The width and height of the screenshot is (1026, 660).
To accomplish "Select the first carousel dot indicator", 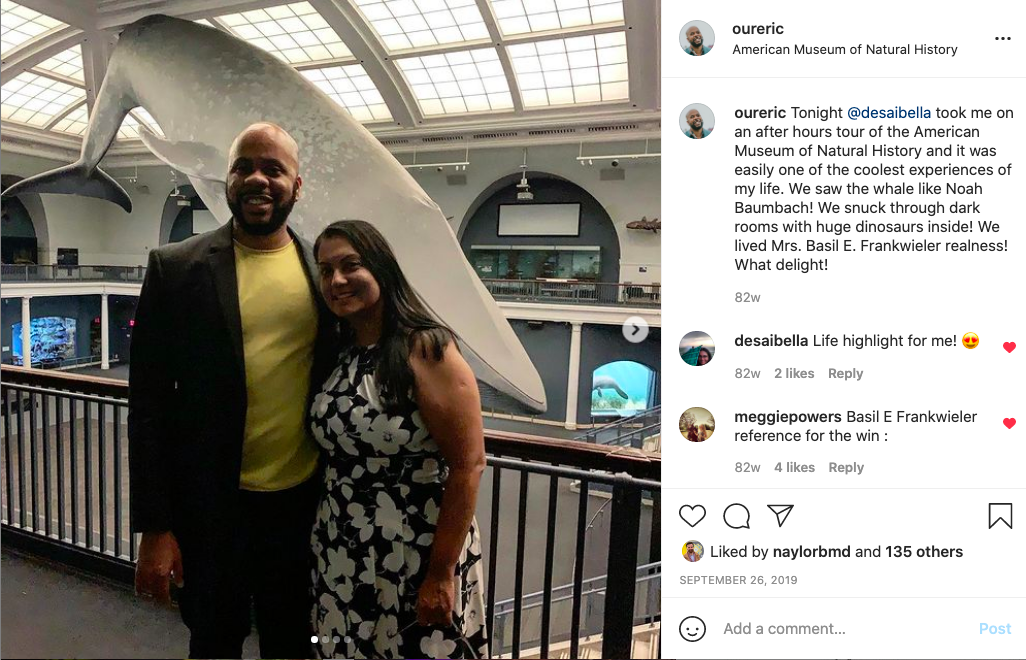I will (315, 639).
